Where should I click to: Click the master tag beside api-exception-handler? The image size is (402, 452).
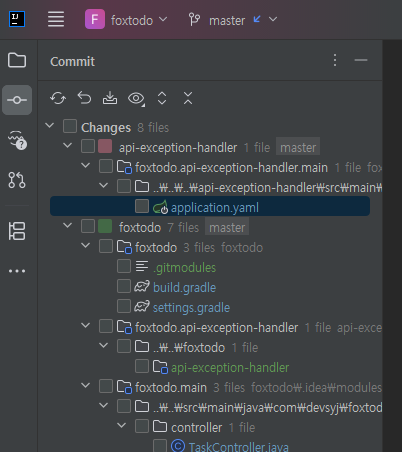(298, 147)
